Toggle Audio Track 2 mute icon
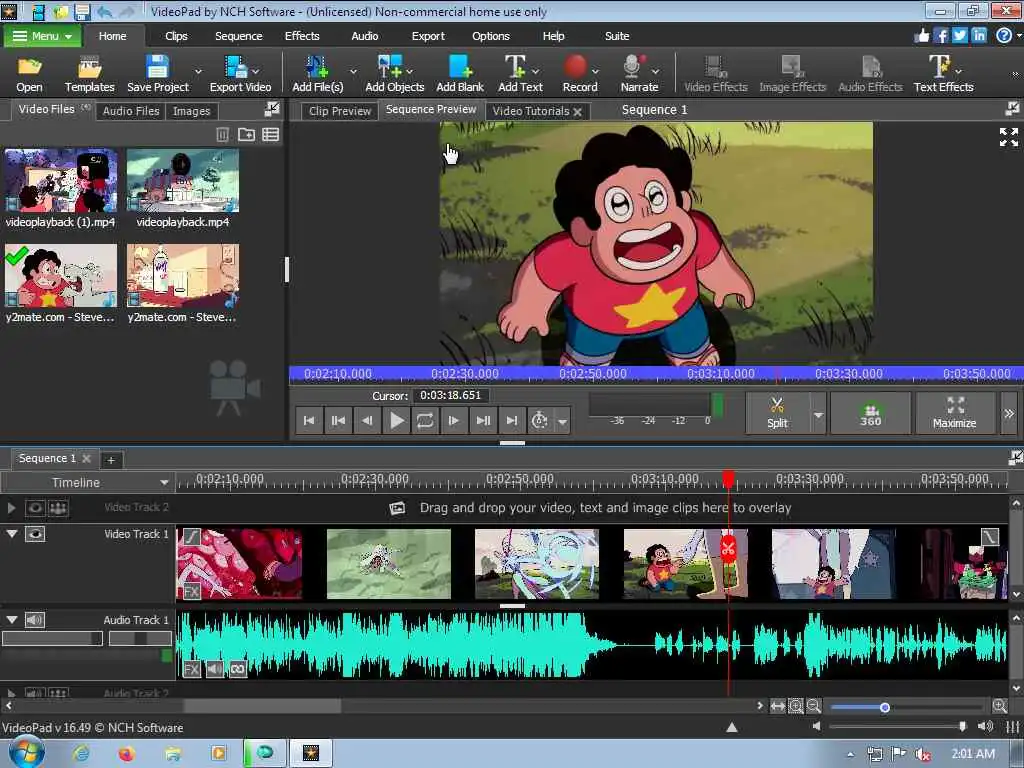Image resolution: width=1024 pixels, height=768 pixels. point(35,693)
